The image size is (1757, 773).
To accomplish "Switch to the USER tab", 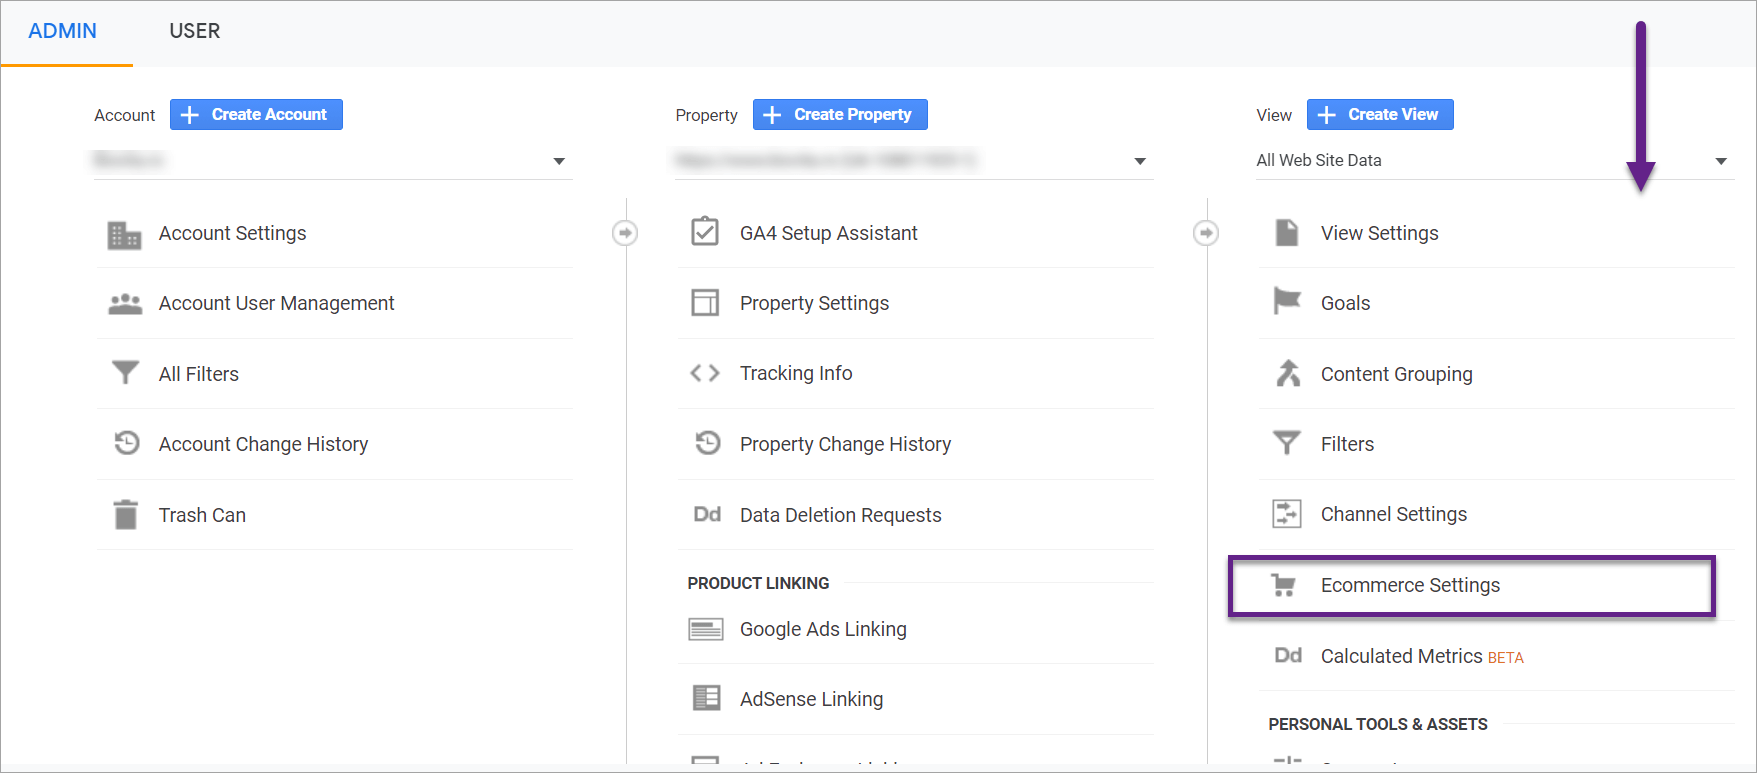I will click(194, 31).
